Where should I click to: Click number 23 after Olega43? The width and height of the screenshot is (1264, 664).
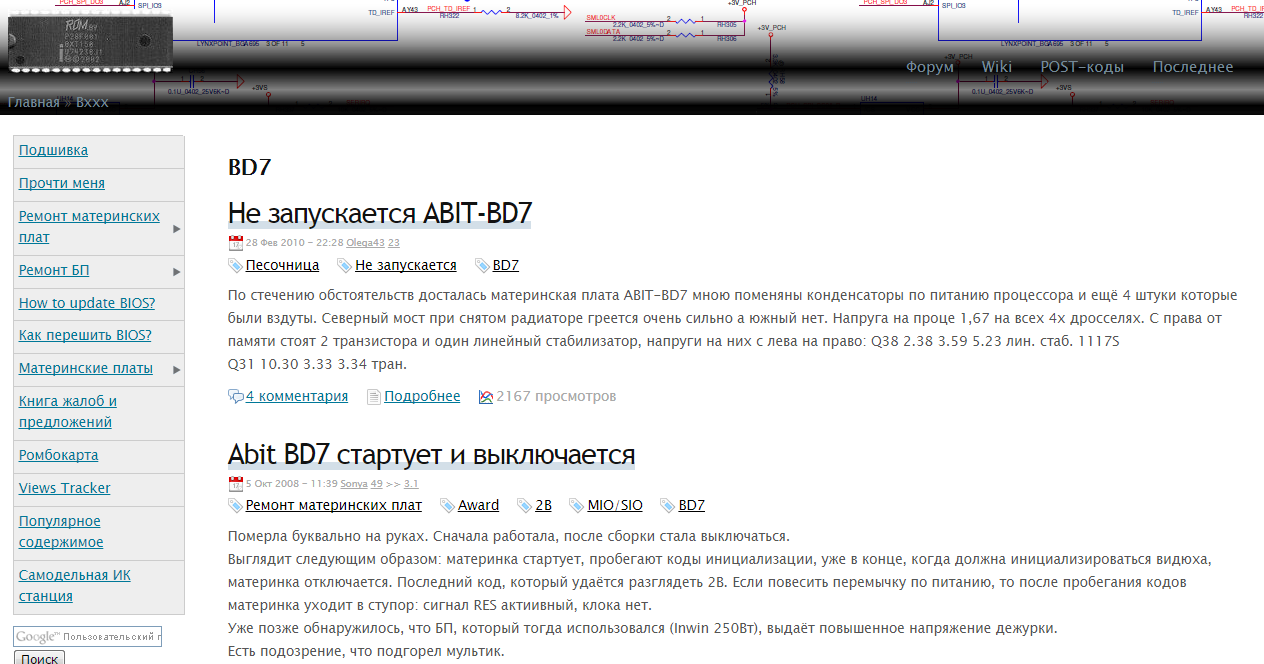394,242
